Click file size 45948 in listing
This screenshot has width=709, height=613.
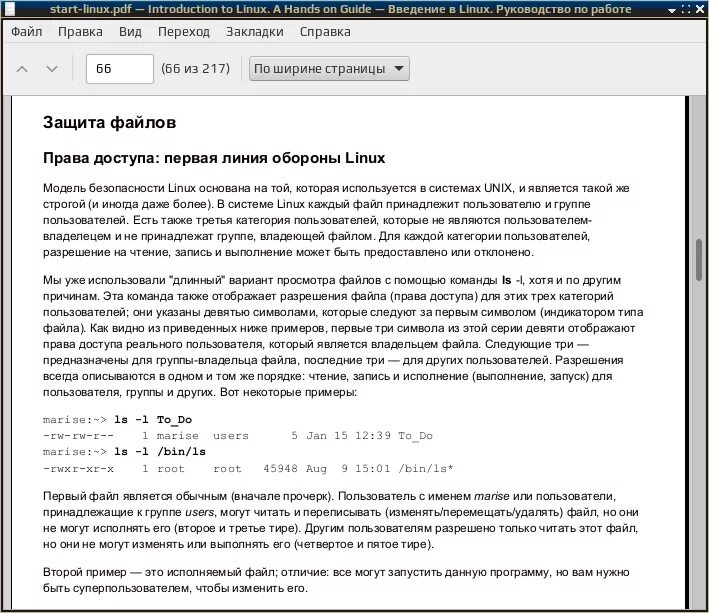point(280,469)
